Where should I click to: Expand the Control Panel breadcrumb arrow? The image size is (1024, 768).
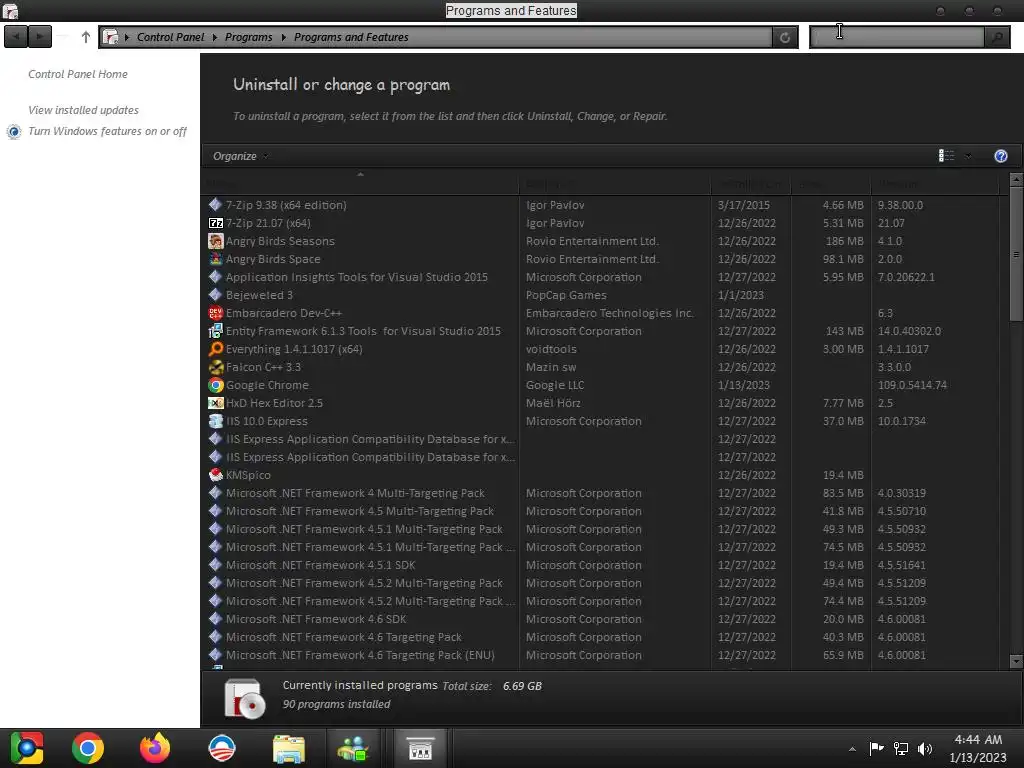(215, 37)
